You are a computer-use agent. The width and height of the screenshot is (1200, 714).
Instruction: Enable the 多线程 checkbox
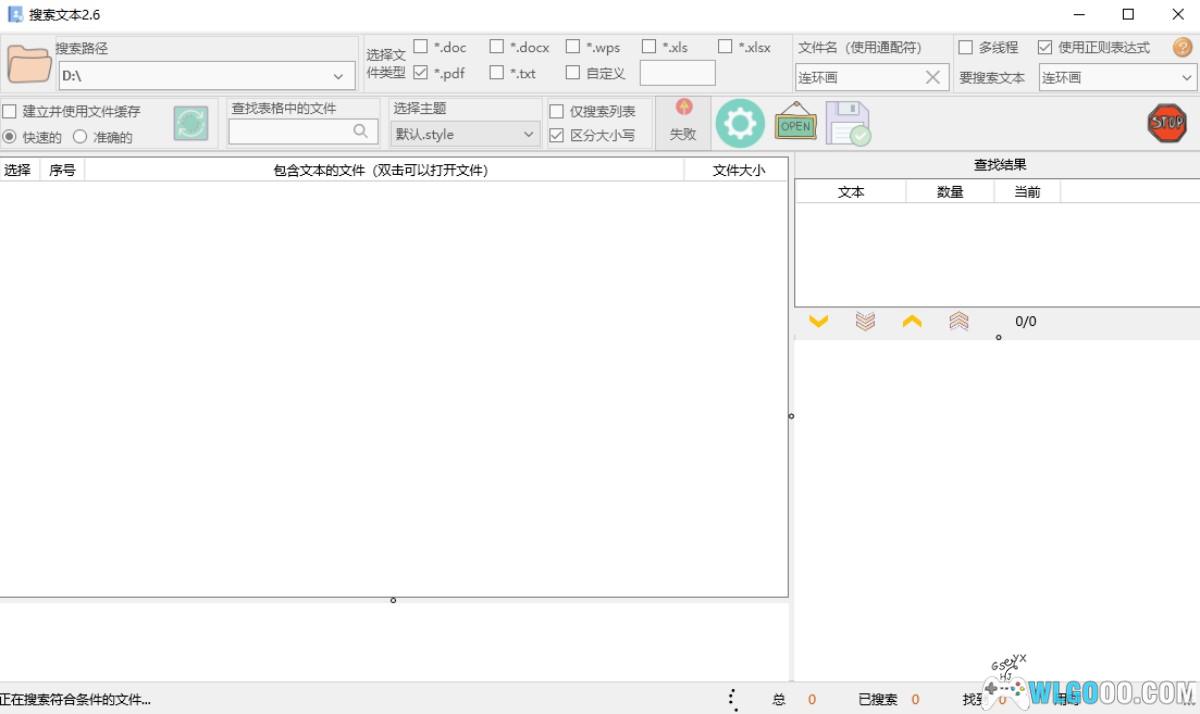965,47
